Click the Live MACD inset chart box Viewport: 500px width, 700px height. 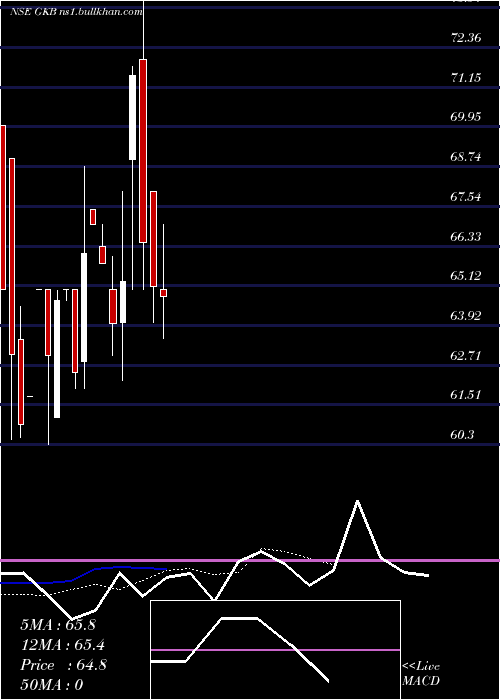[275, 650]
